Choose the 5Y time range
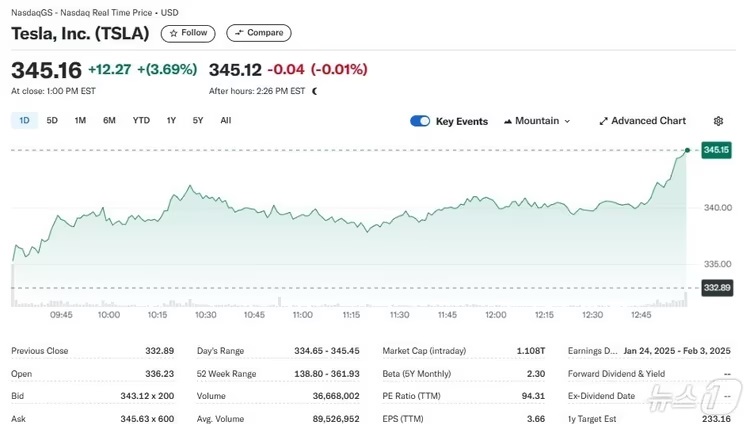 [198, 120]
